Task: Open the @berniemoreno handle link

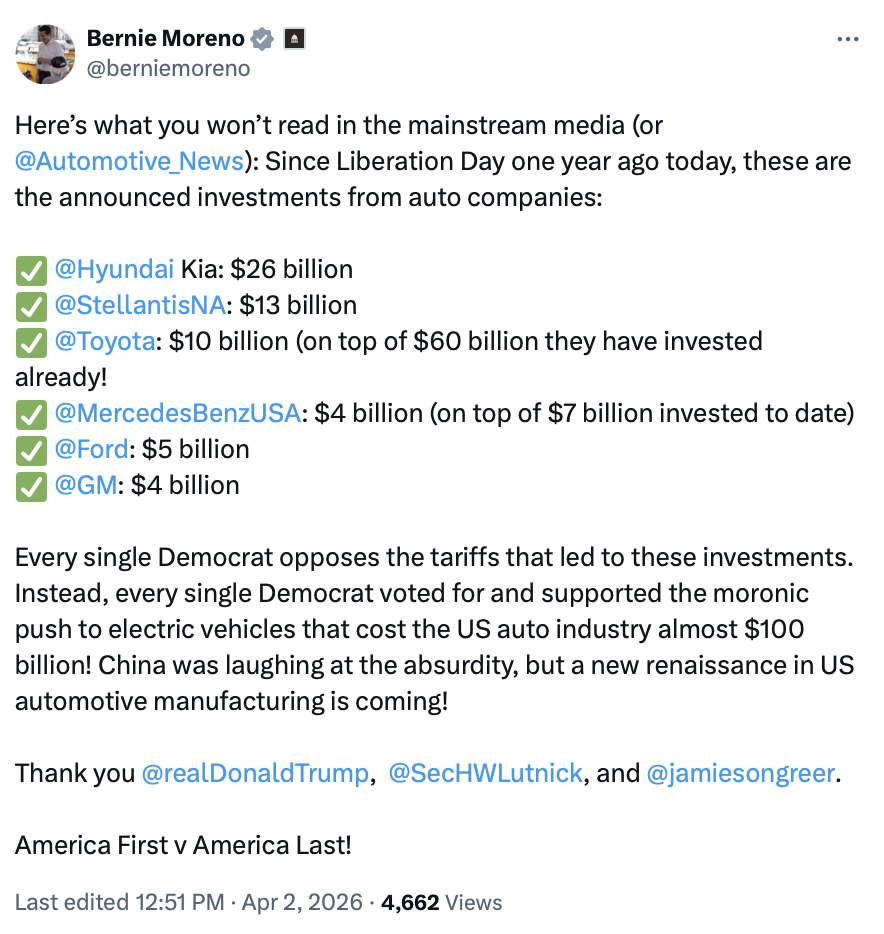Action: [168, 68]
